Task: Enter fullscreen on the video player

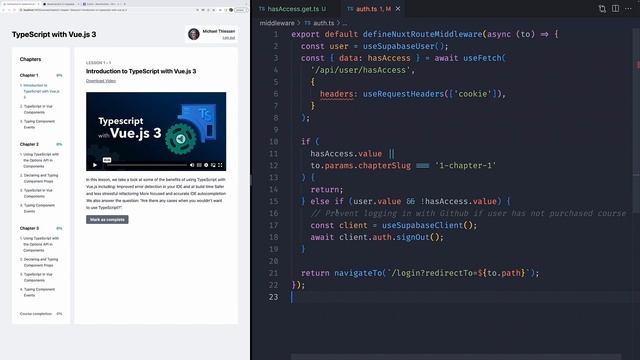Action: [220, 165]
